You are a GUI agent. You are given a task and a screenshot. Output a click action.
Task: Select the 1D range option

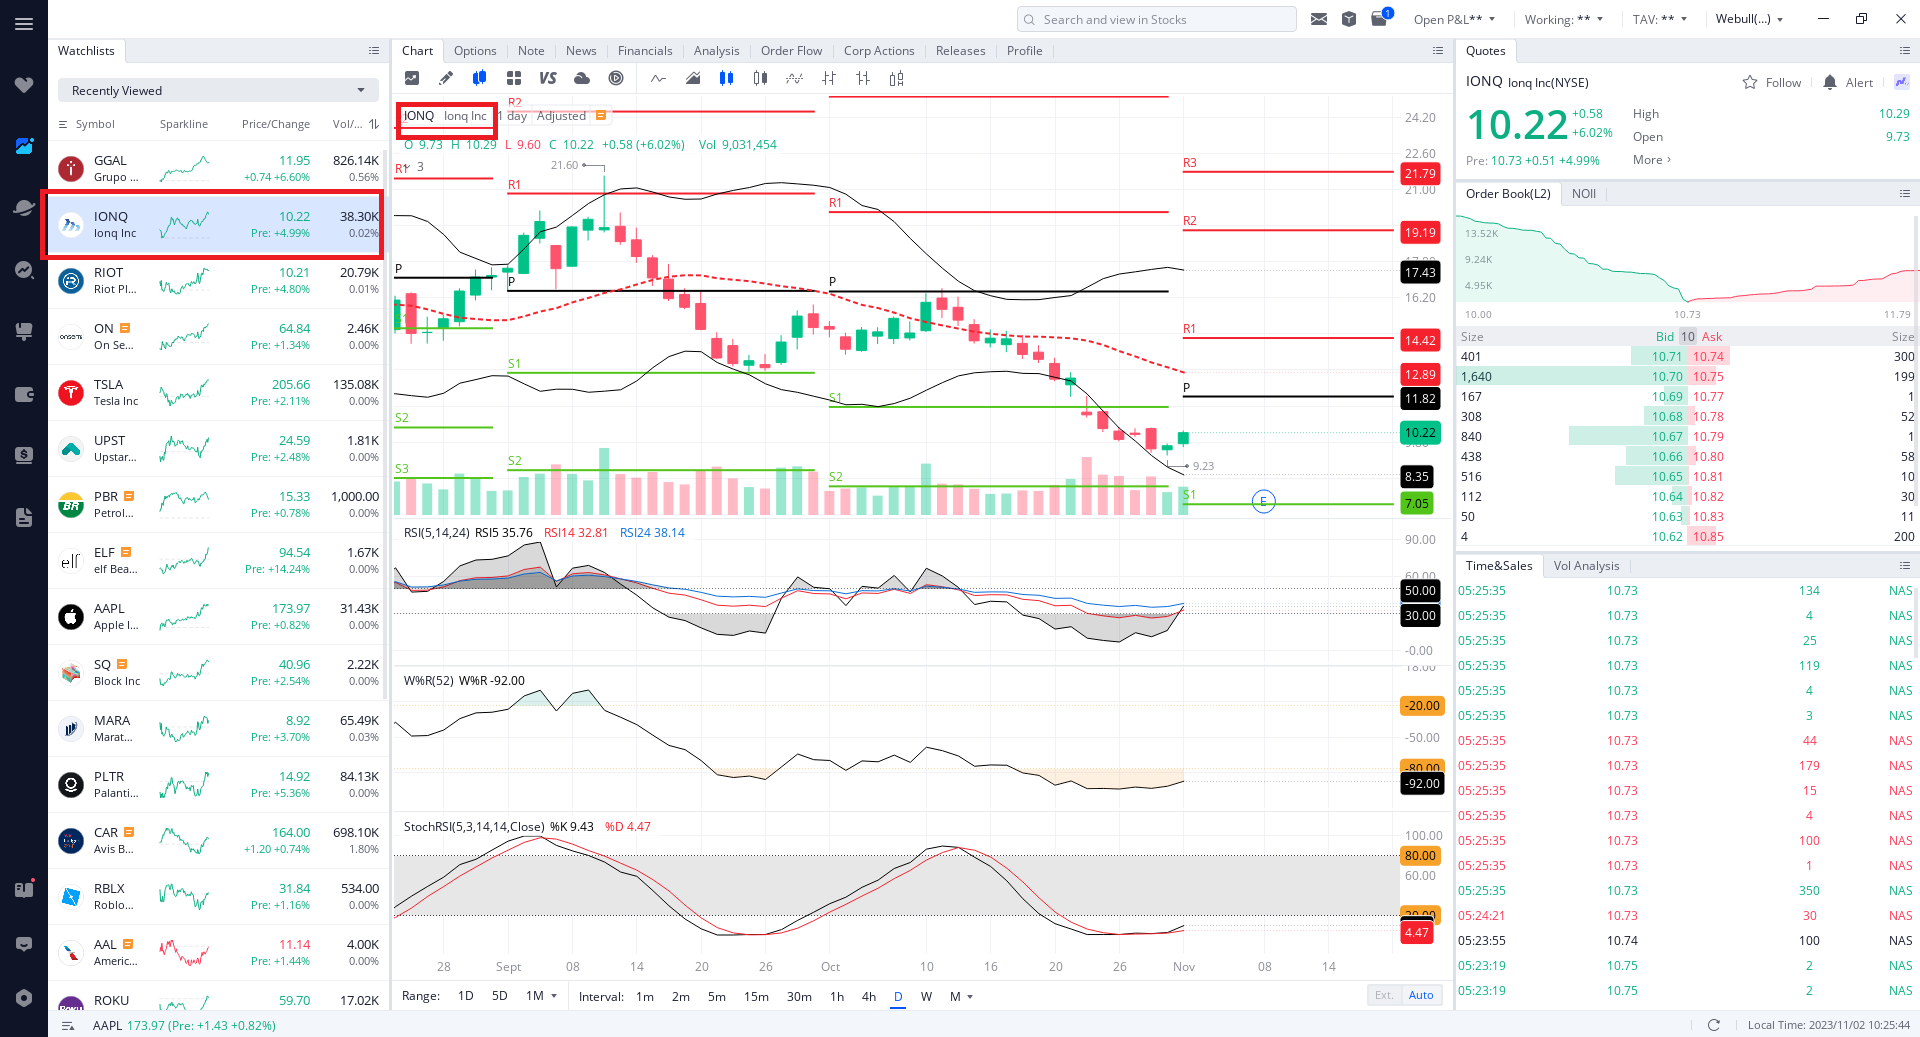point(466,996)
